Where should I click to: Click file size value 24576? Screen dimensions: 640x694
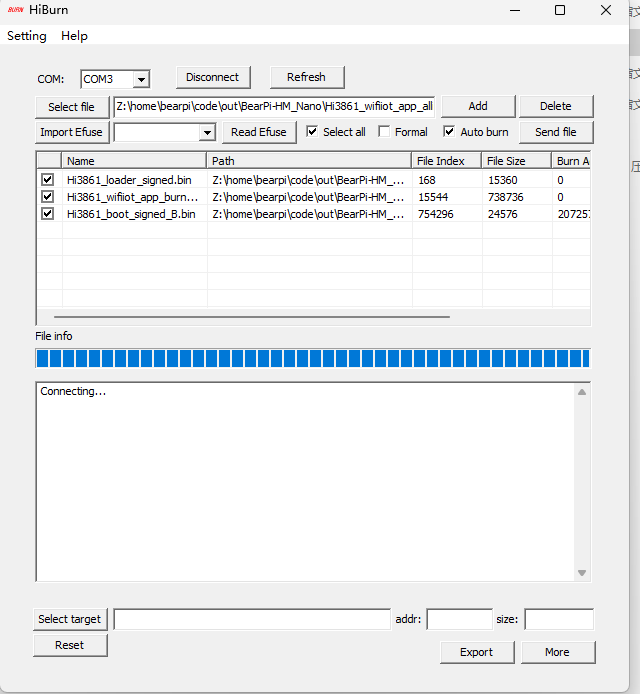click(503, 214)
